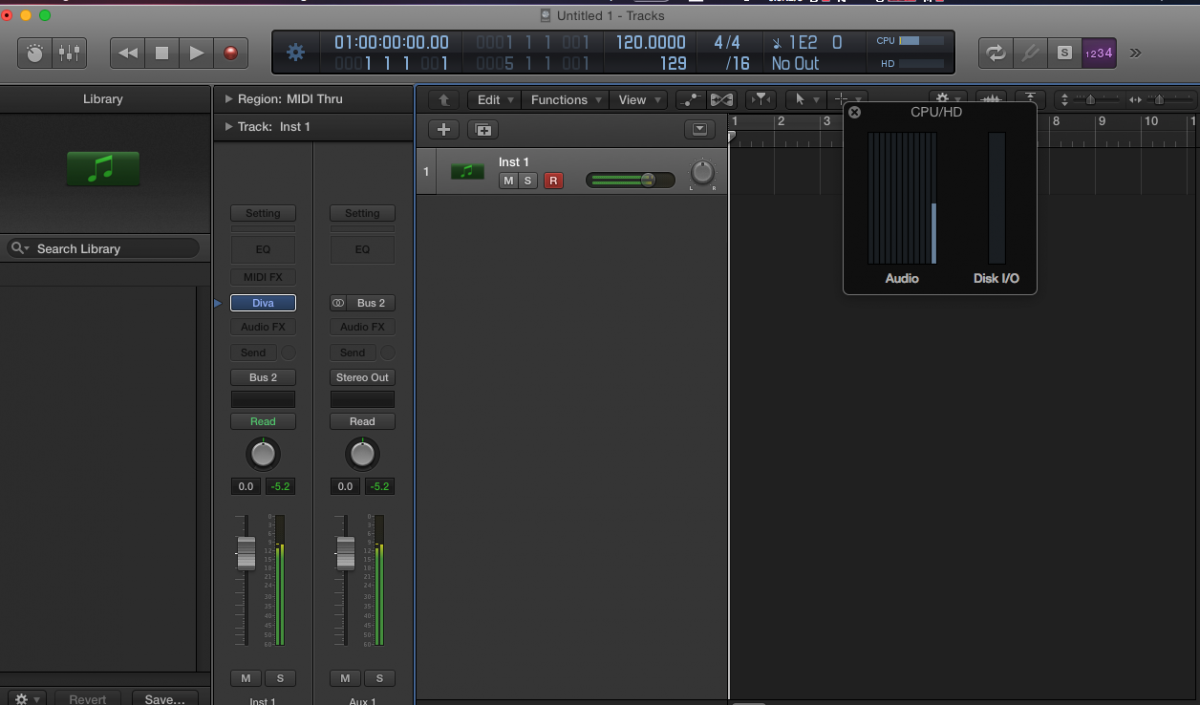Screen dimensions: 1200x705
Task: Click the Flex view icon
Action: click(x=721, y=100)
